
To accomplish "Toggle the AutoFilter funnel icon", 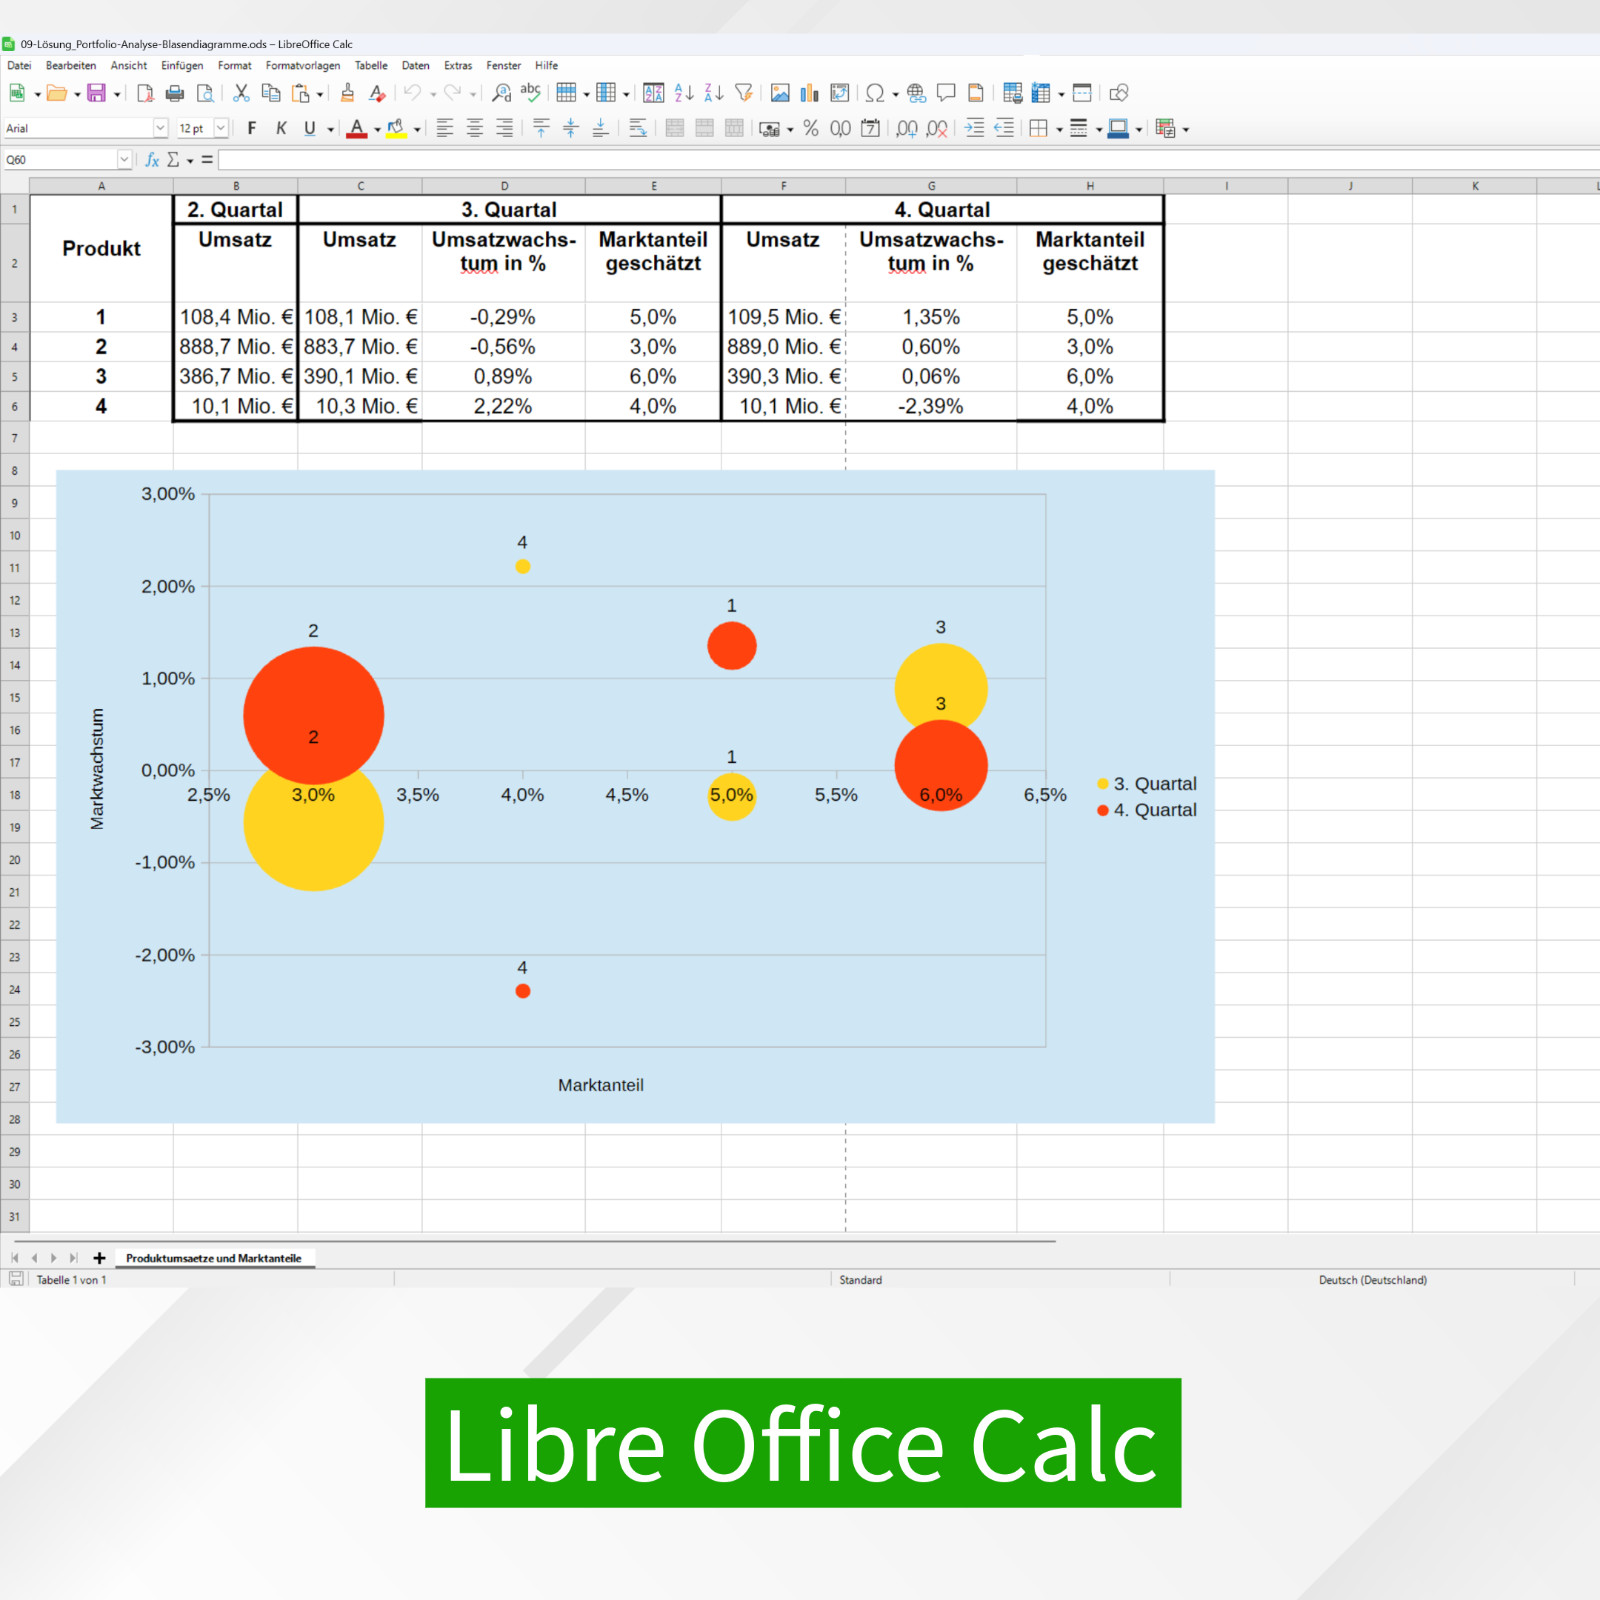I will (743, 93).
